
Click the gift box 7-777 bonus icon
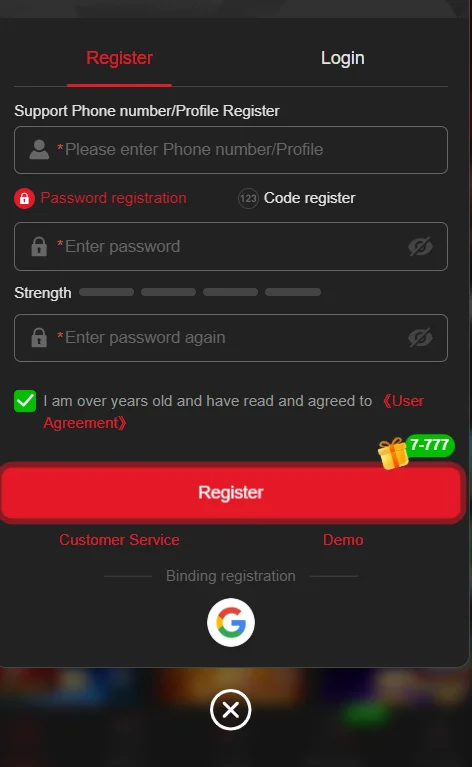[416, 451]
